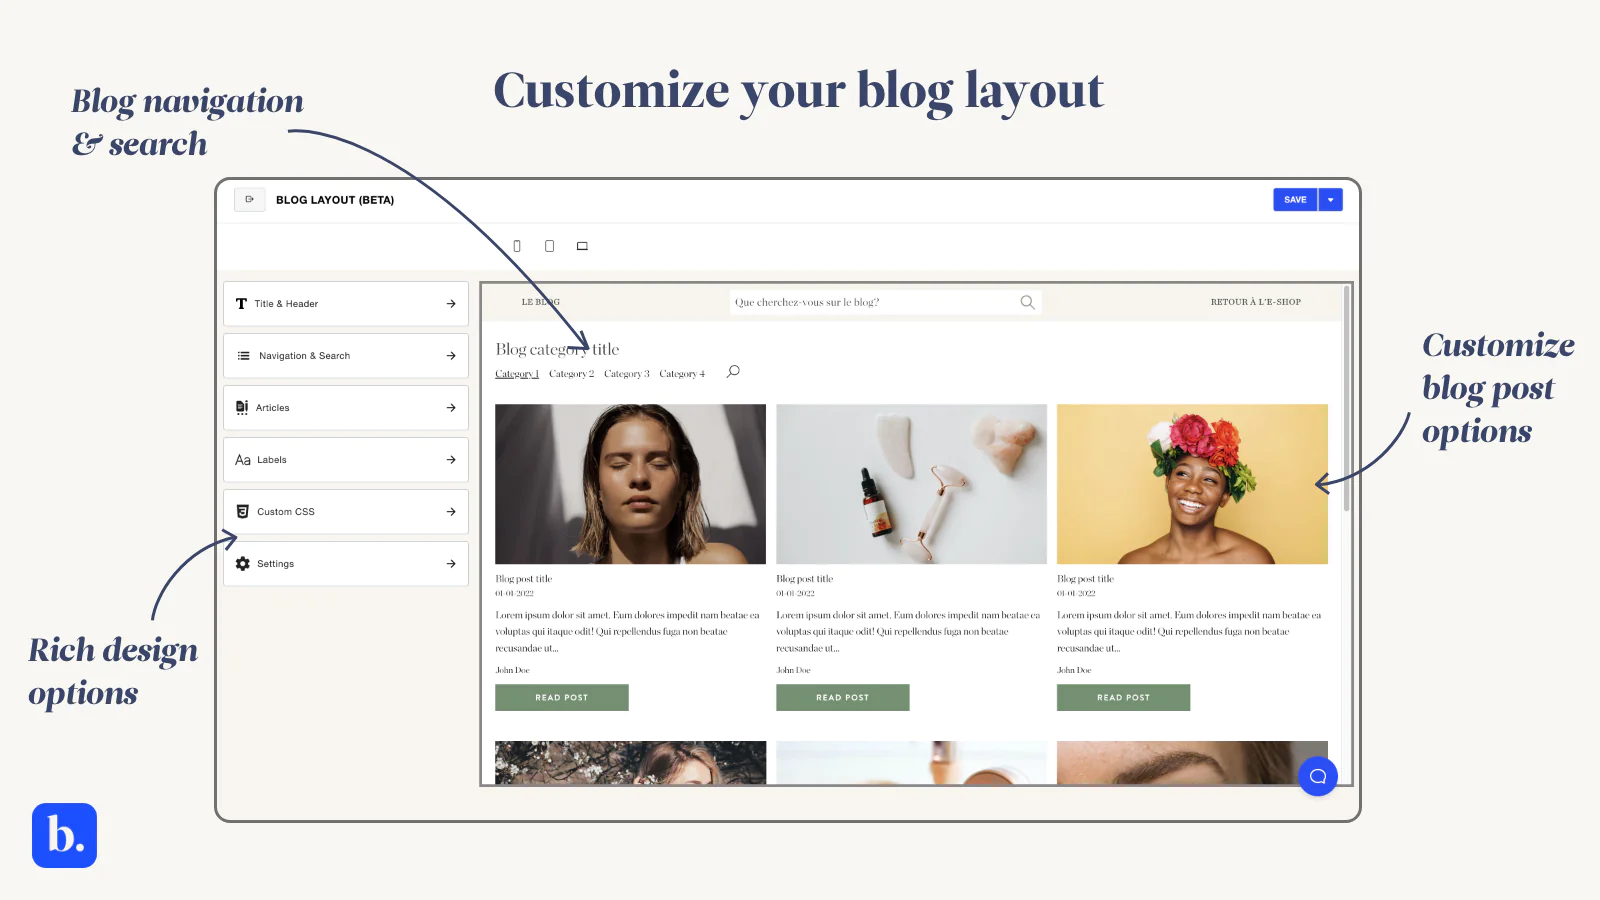Open the Custom CSS panel
The image size is (1600, 900).
click(346, 512)
